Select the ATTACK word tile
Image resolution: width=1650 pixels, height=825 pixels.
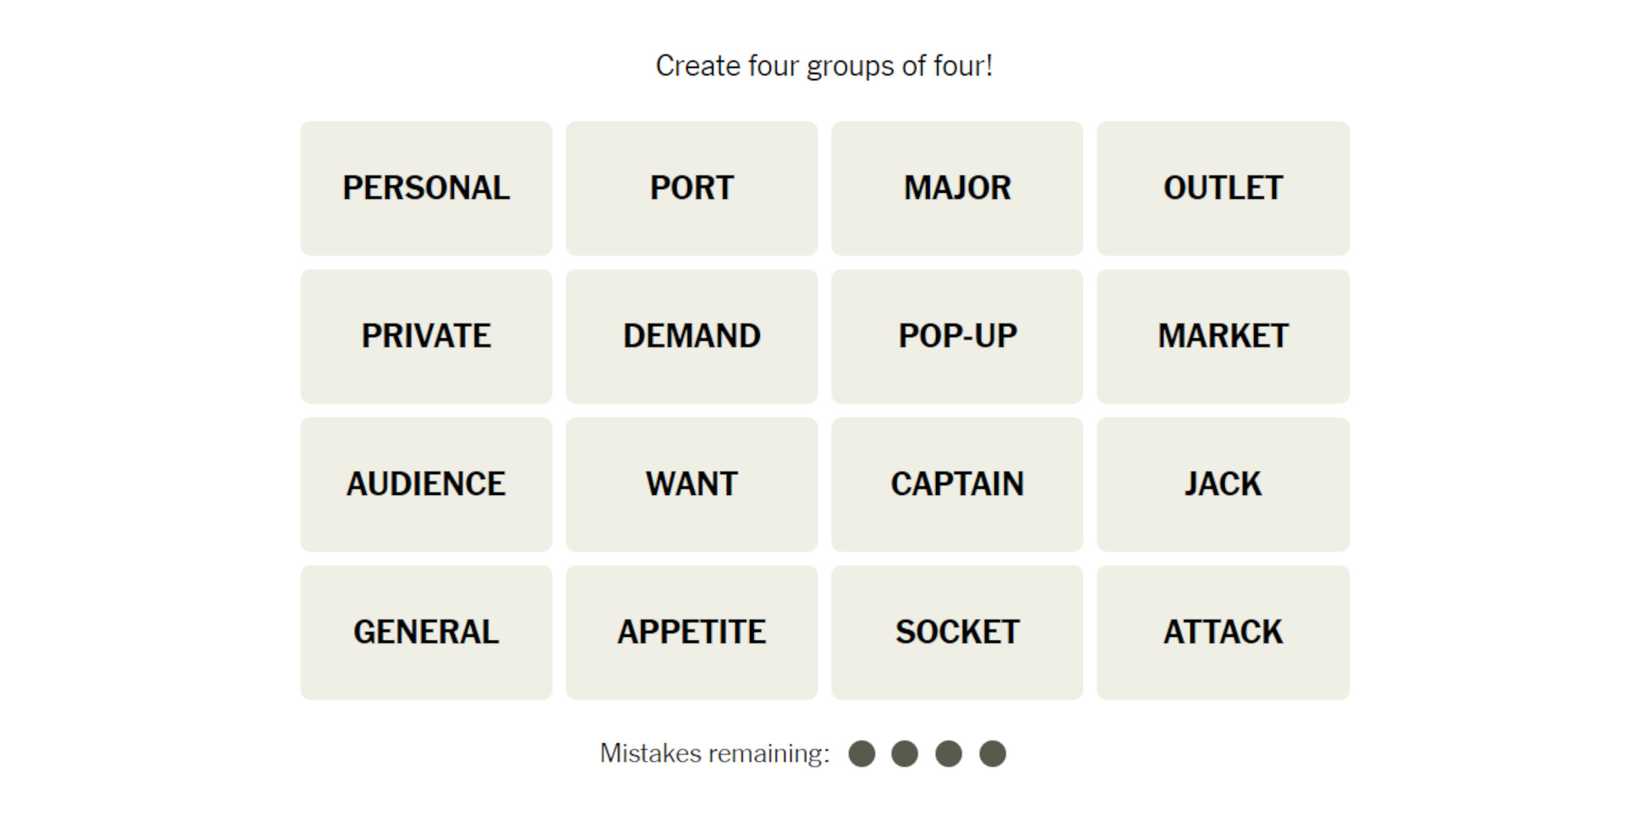(1222, 632)
